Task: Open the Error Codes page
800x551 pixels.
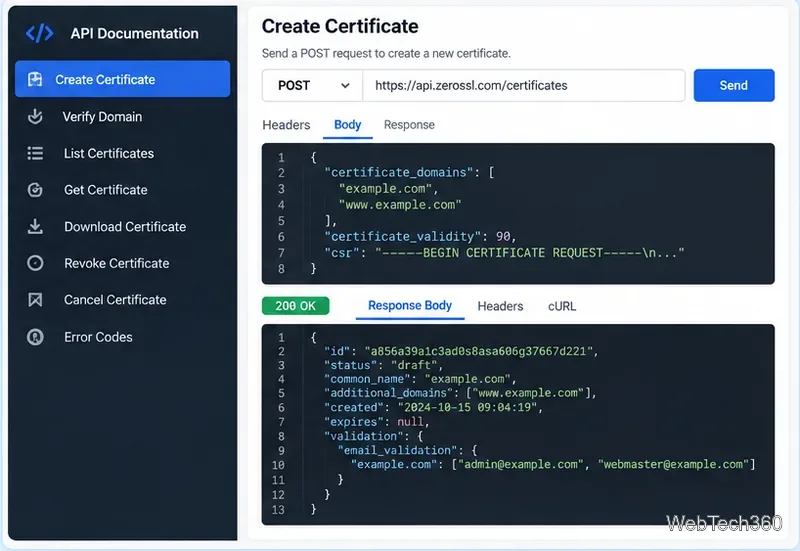Action: (98, 337)
